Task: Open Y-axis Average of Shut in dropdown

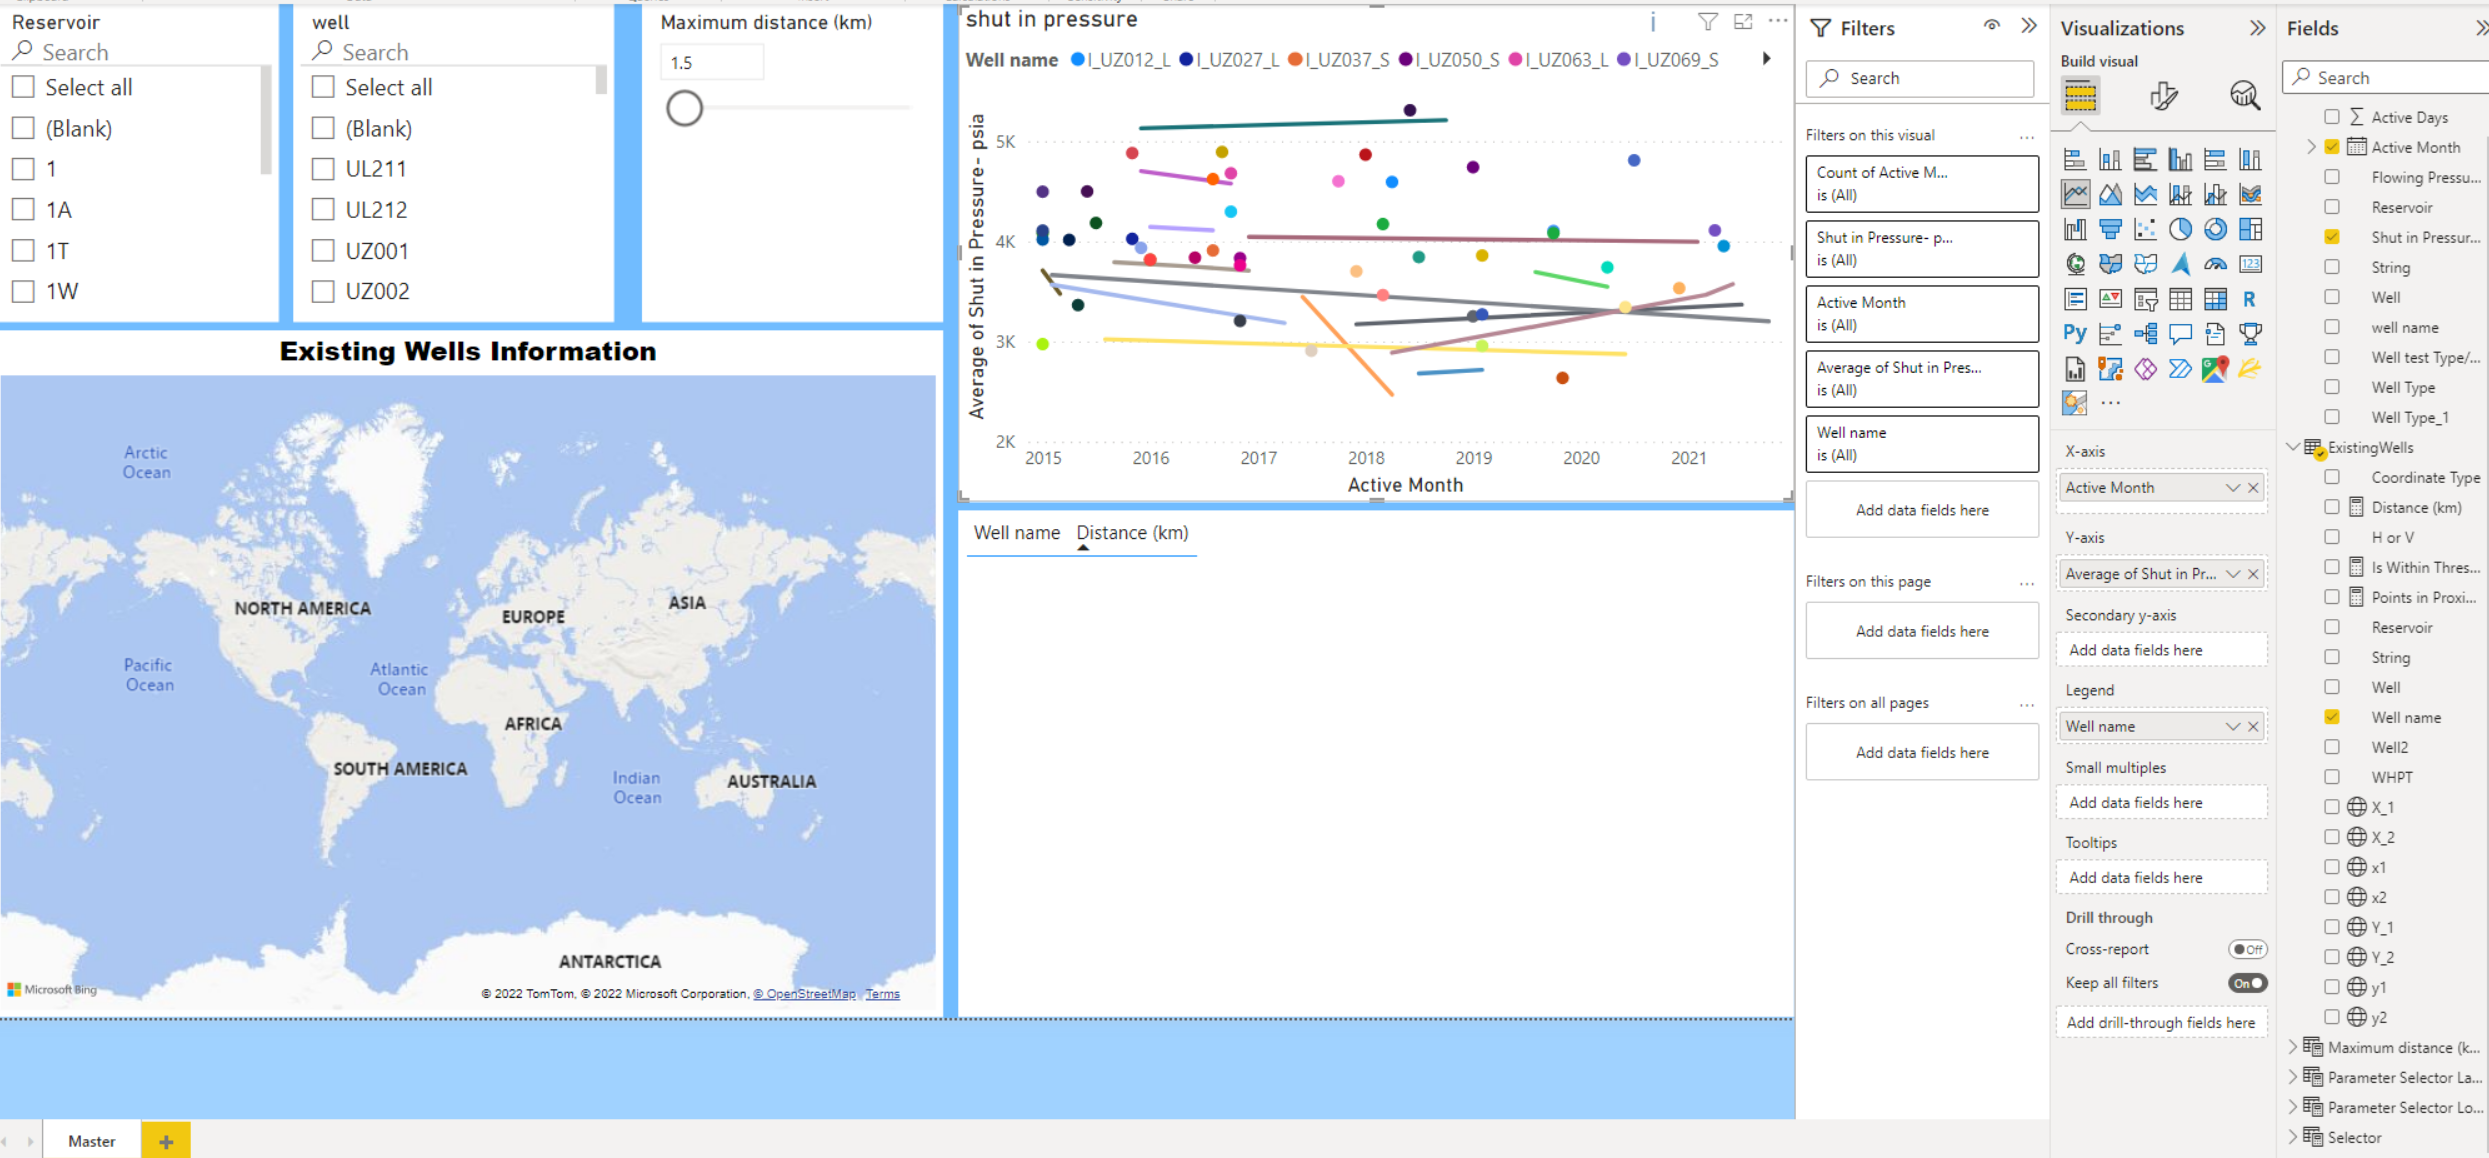Action: coord(2232,573)
